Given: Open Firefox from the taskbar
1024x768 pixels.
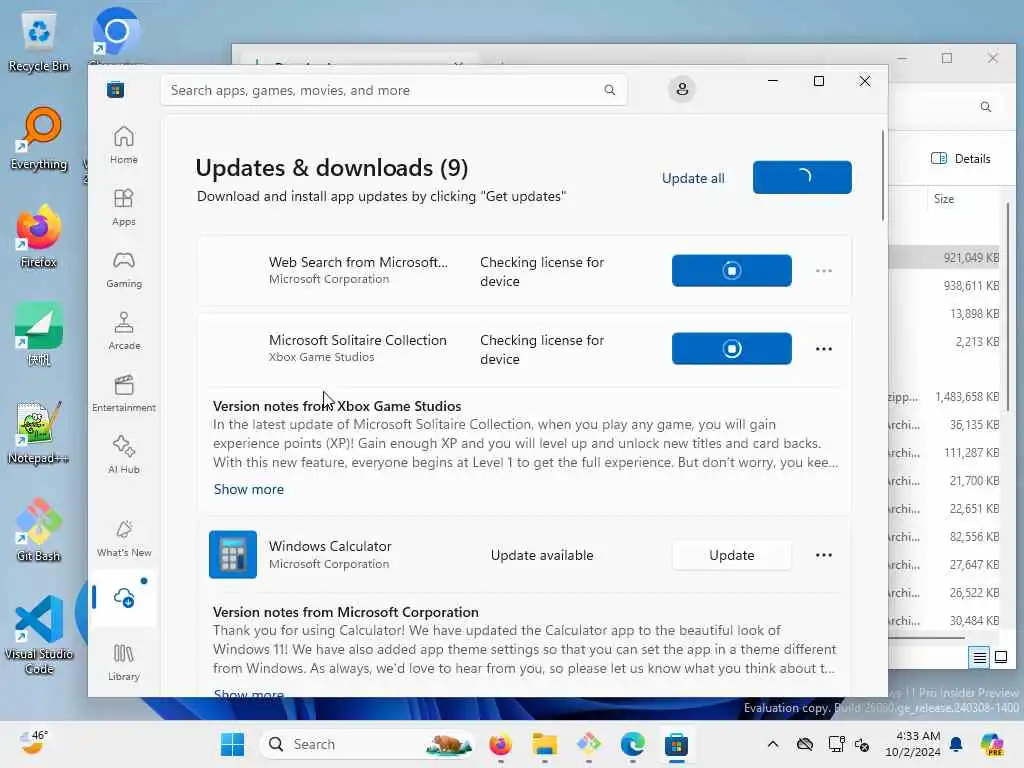Looking at the screenshot, I should 500,744.
